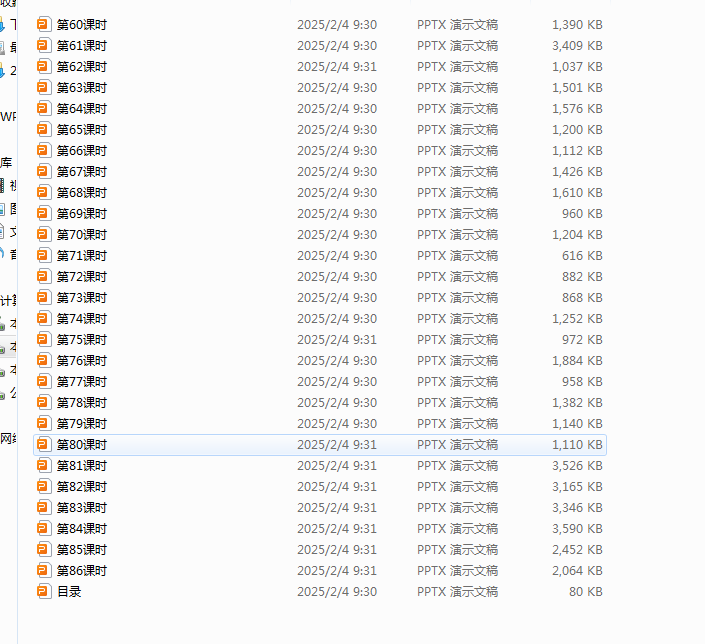Click the file name 第80课时
Image resolution: width=705 pixels, height=644 pixels.
point(82,444)
